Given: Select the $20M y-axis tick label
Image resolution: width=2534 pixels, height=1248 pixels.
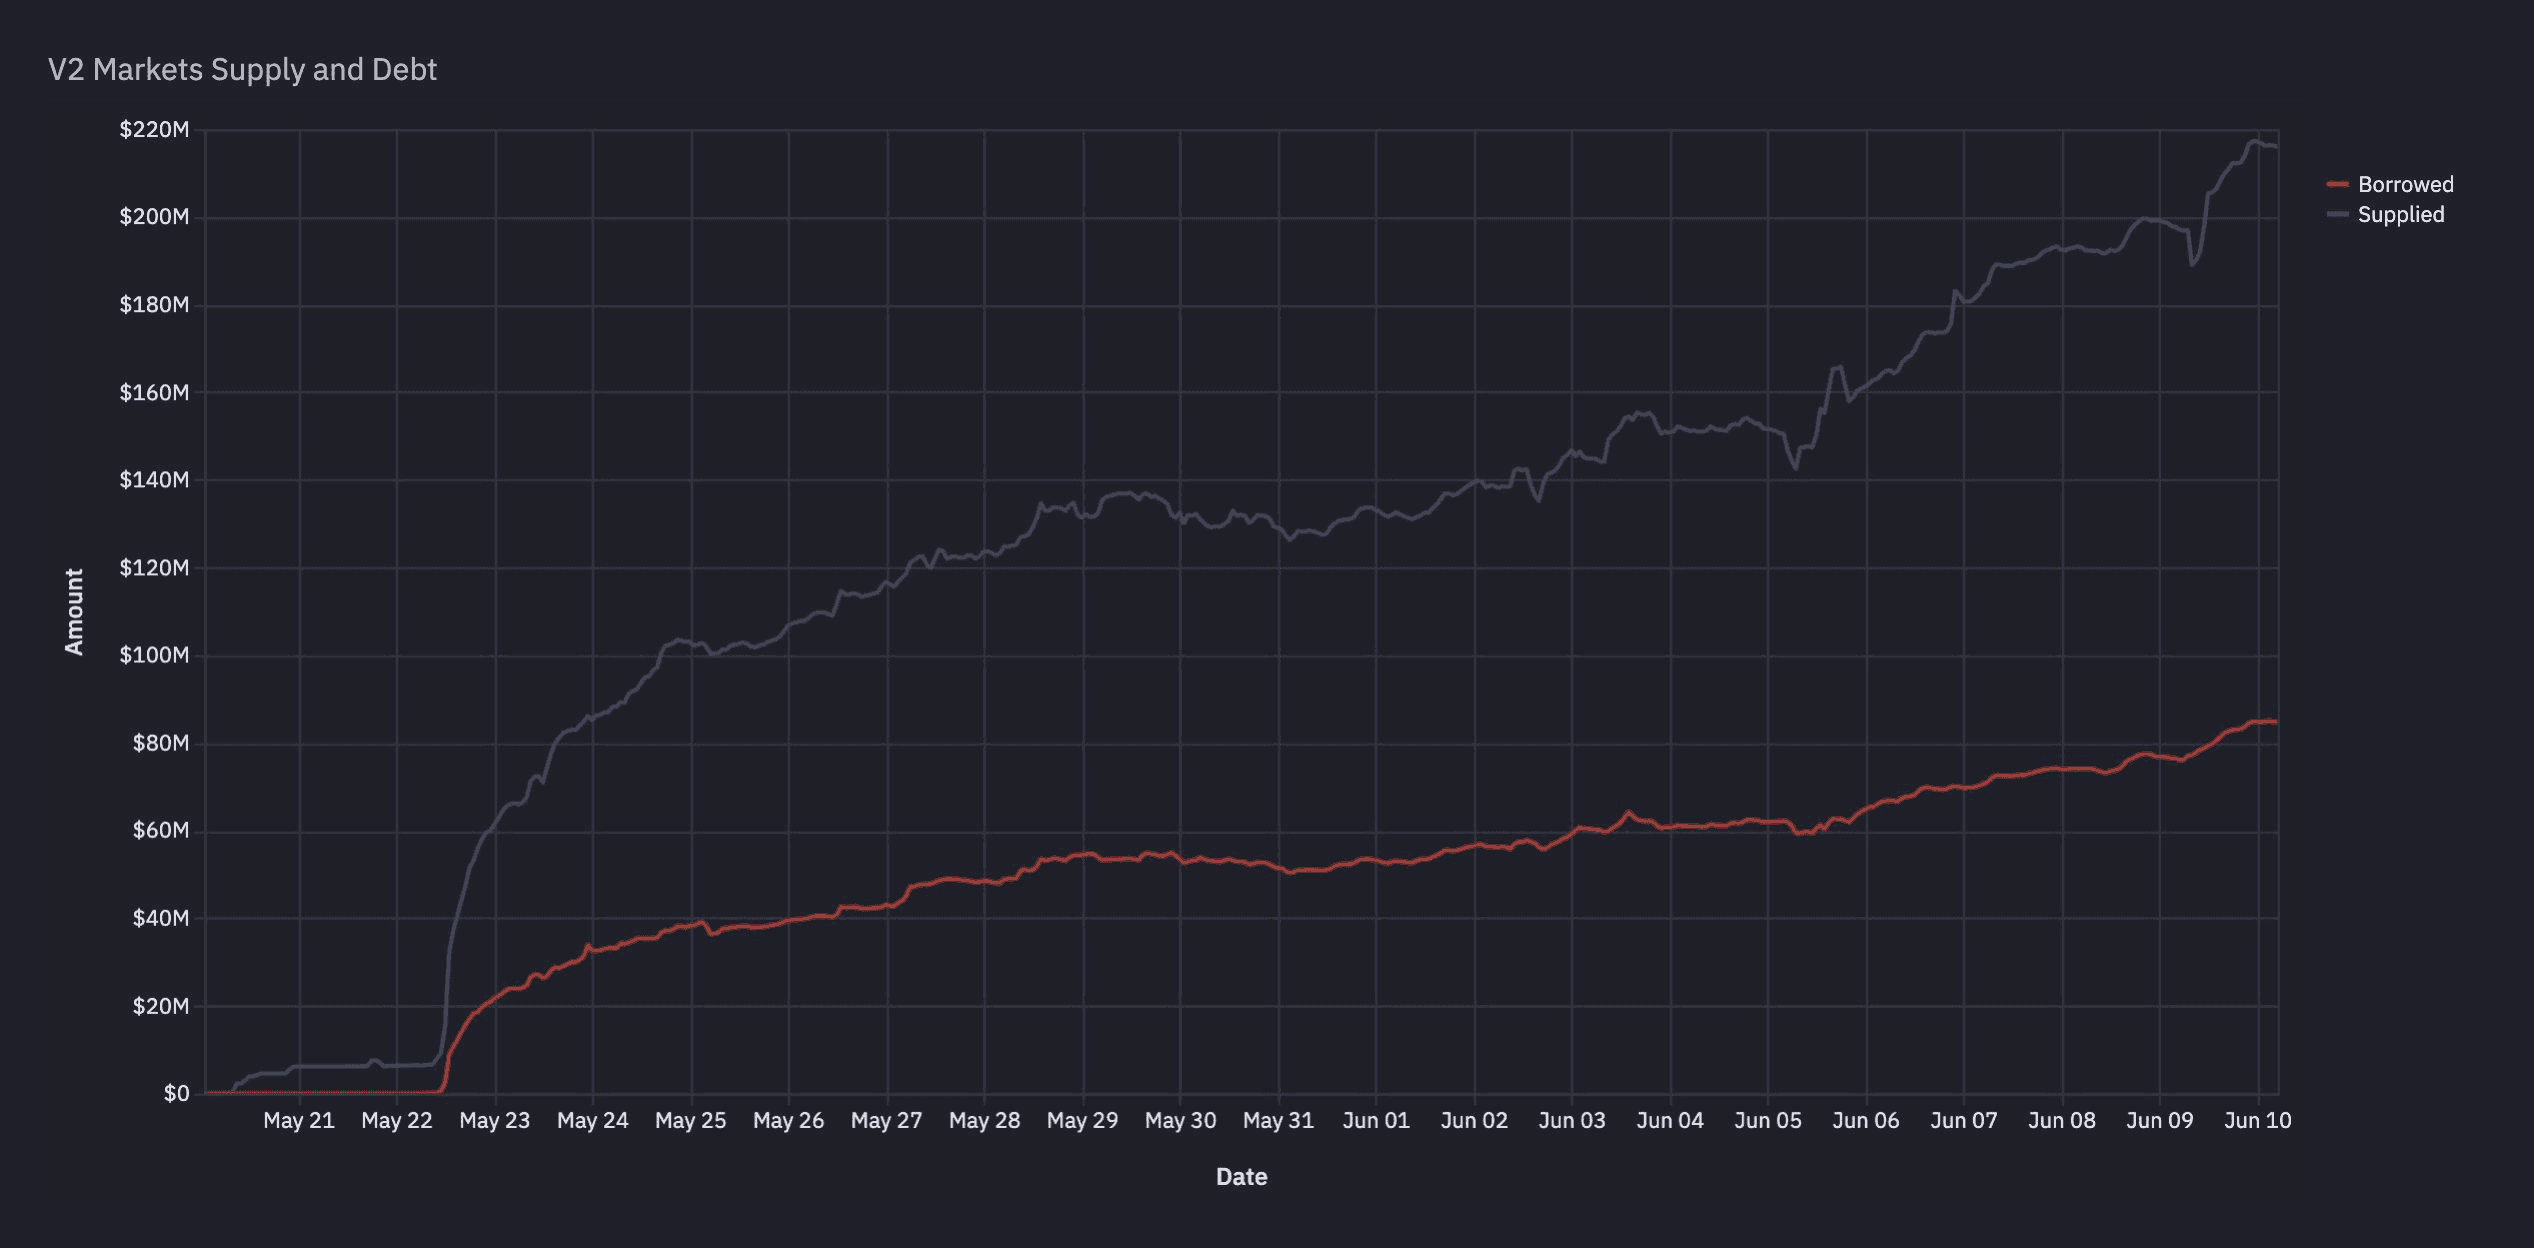Looking at the screenshot, I should click(160, 1006).
